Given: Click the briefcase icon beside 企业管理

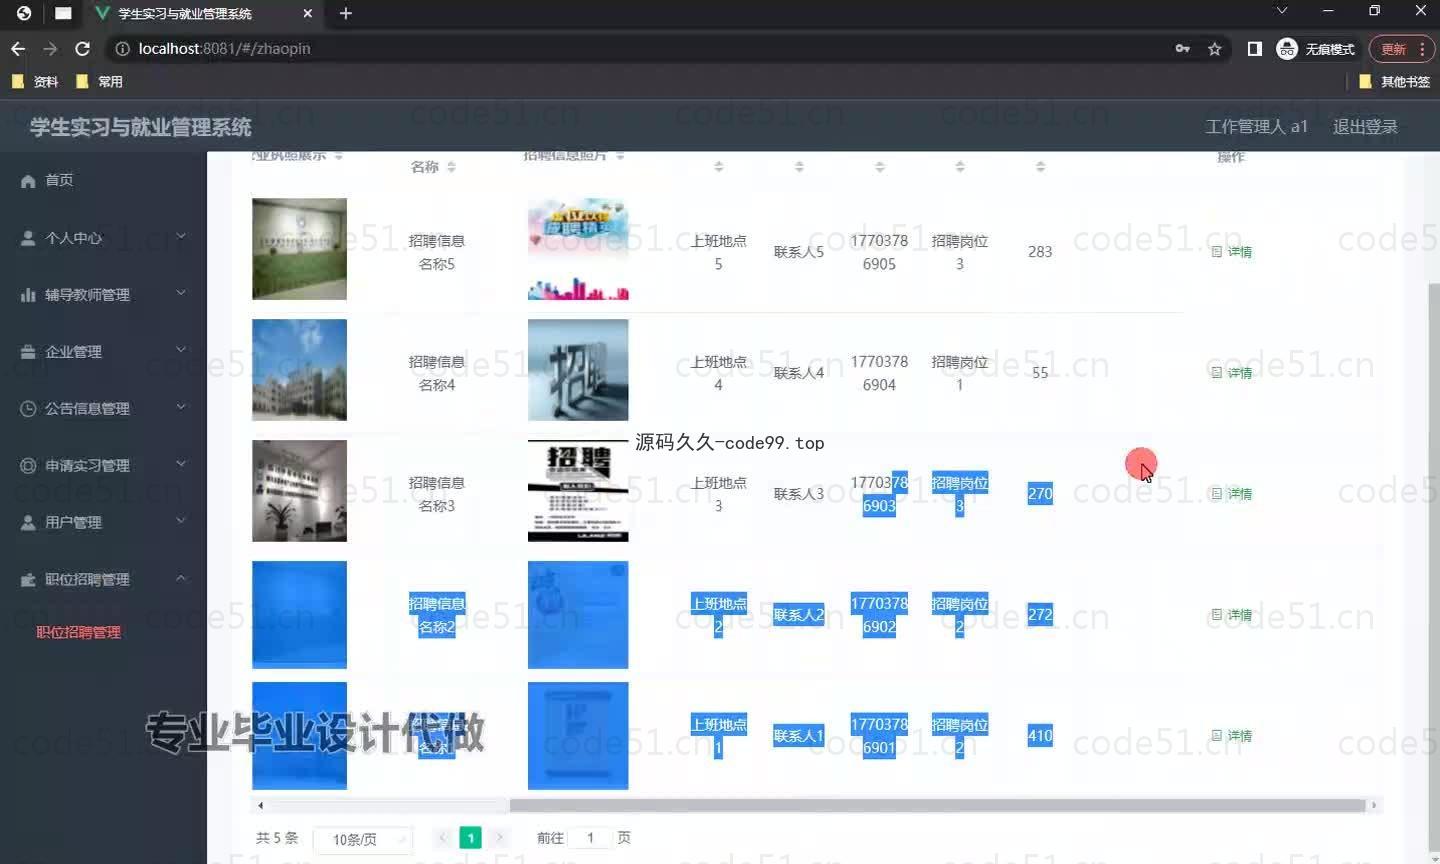Looking at the screenshot, I should (x=28, y=352).
